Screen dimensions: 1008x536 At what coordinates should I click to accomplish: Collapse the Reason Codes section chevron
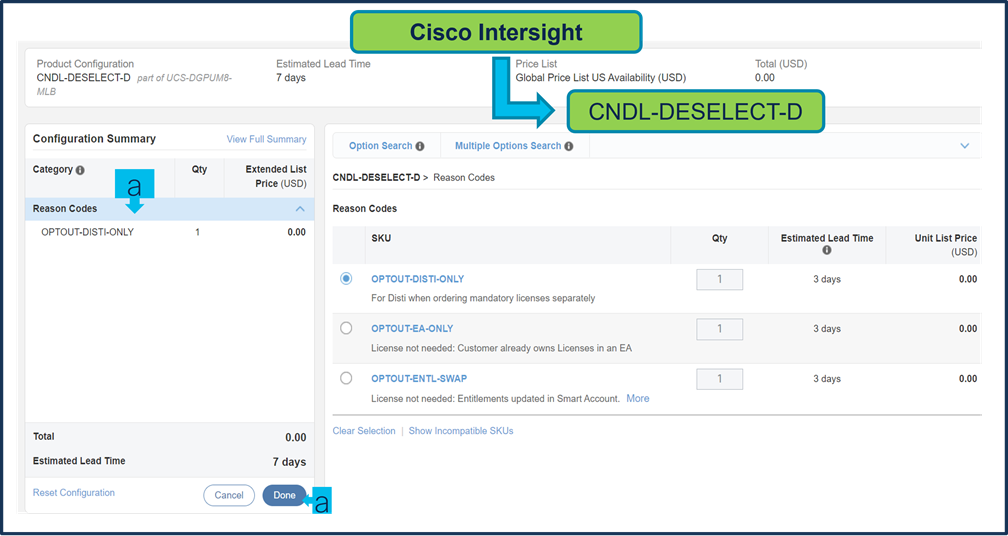pos(300,209)
